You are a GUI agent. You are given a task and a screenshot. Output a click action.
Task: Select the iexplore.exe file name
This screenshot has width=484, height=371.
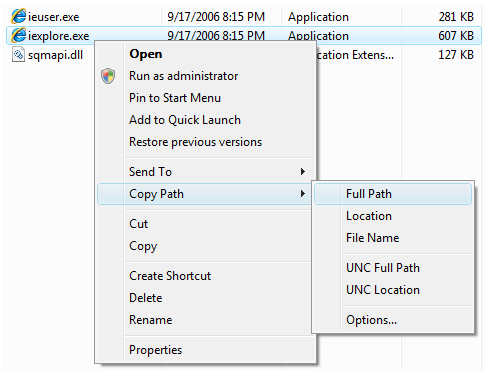pos(59,36)
